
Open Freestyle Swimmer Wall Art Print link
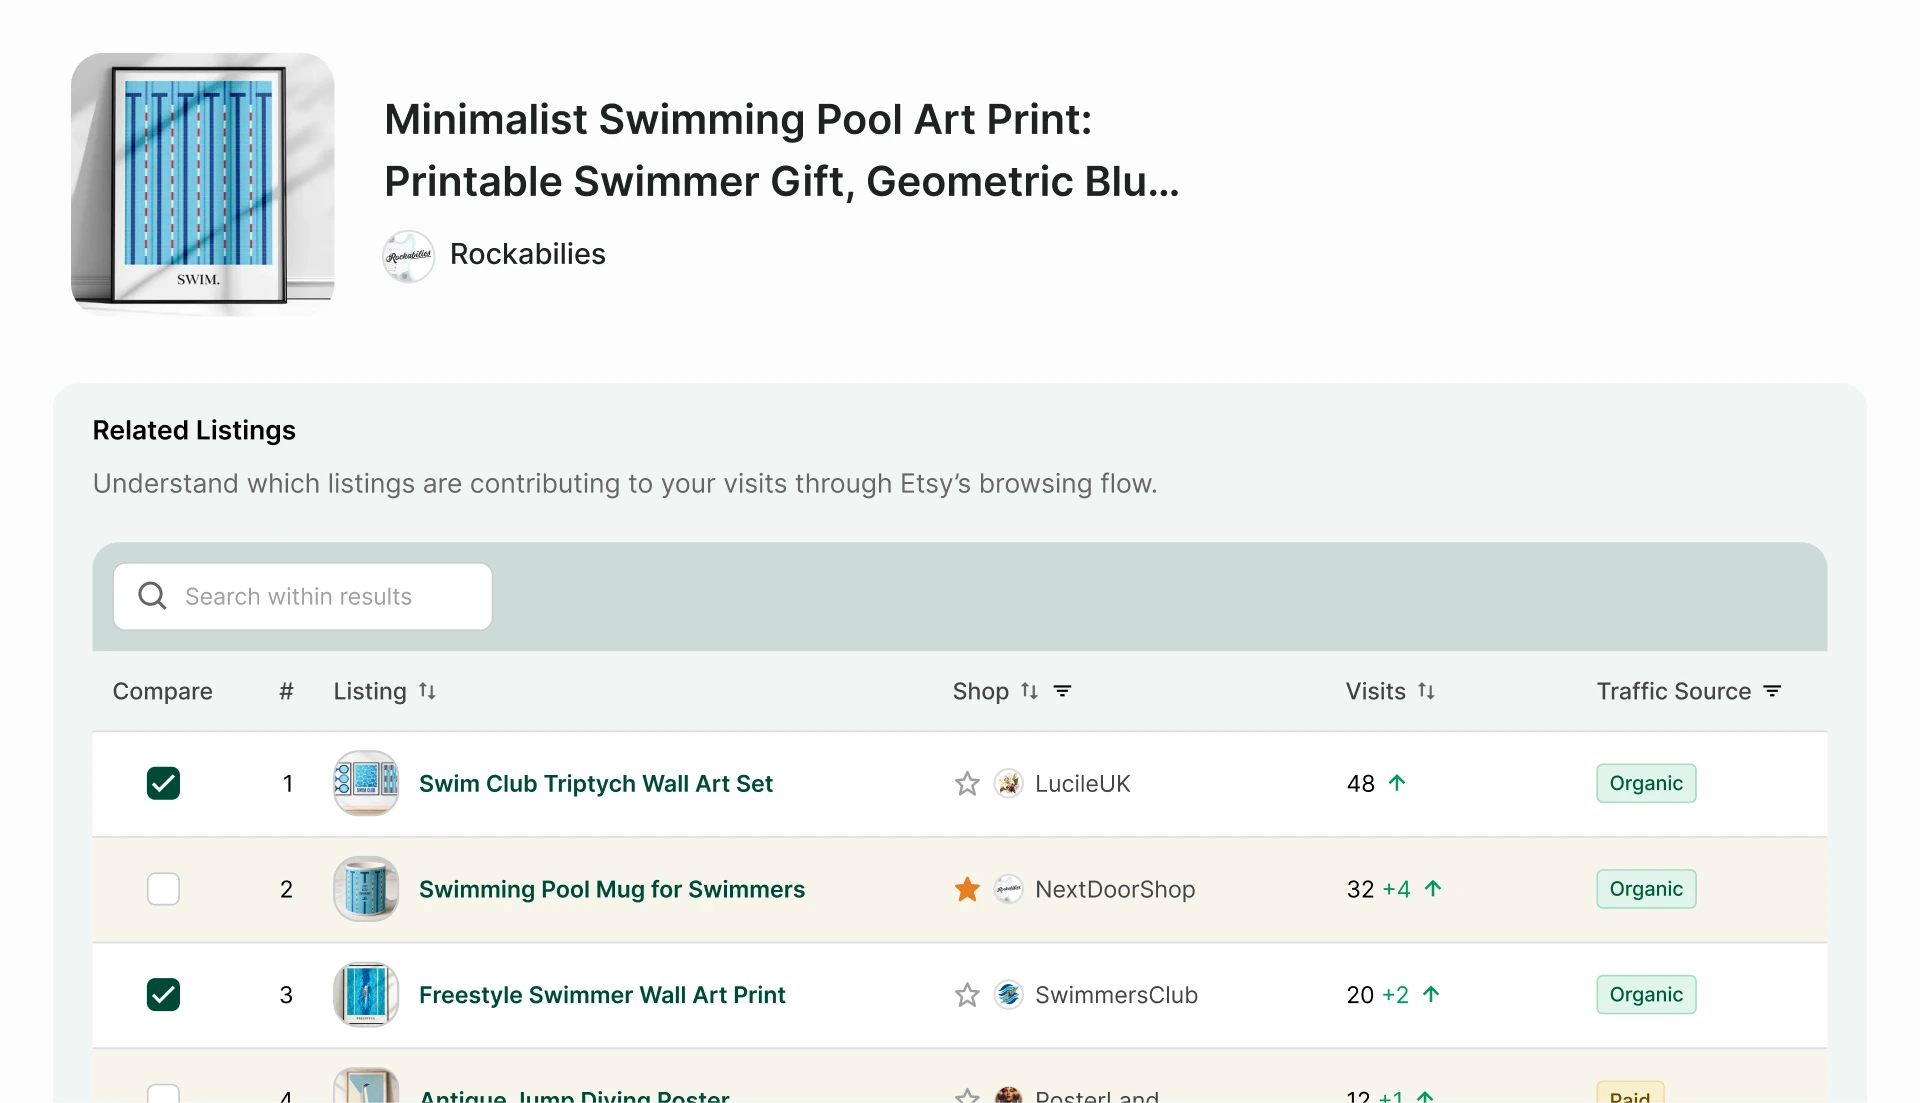click(602, 995)
